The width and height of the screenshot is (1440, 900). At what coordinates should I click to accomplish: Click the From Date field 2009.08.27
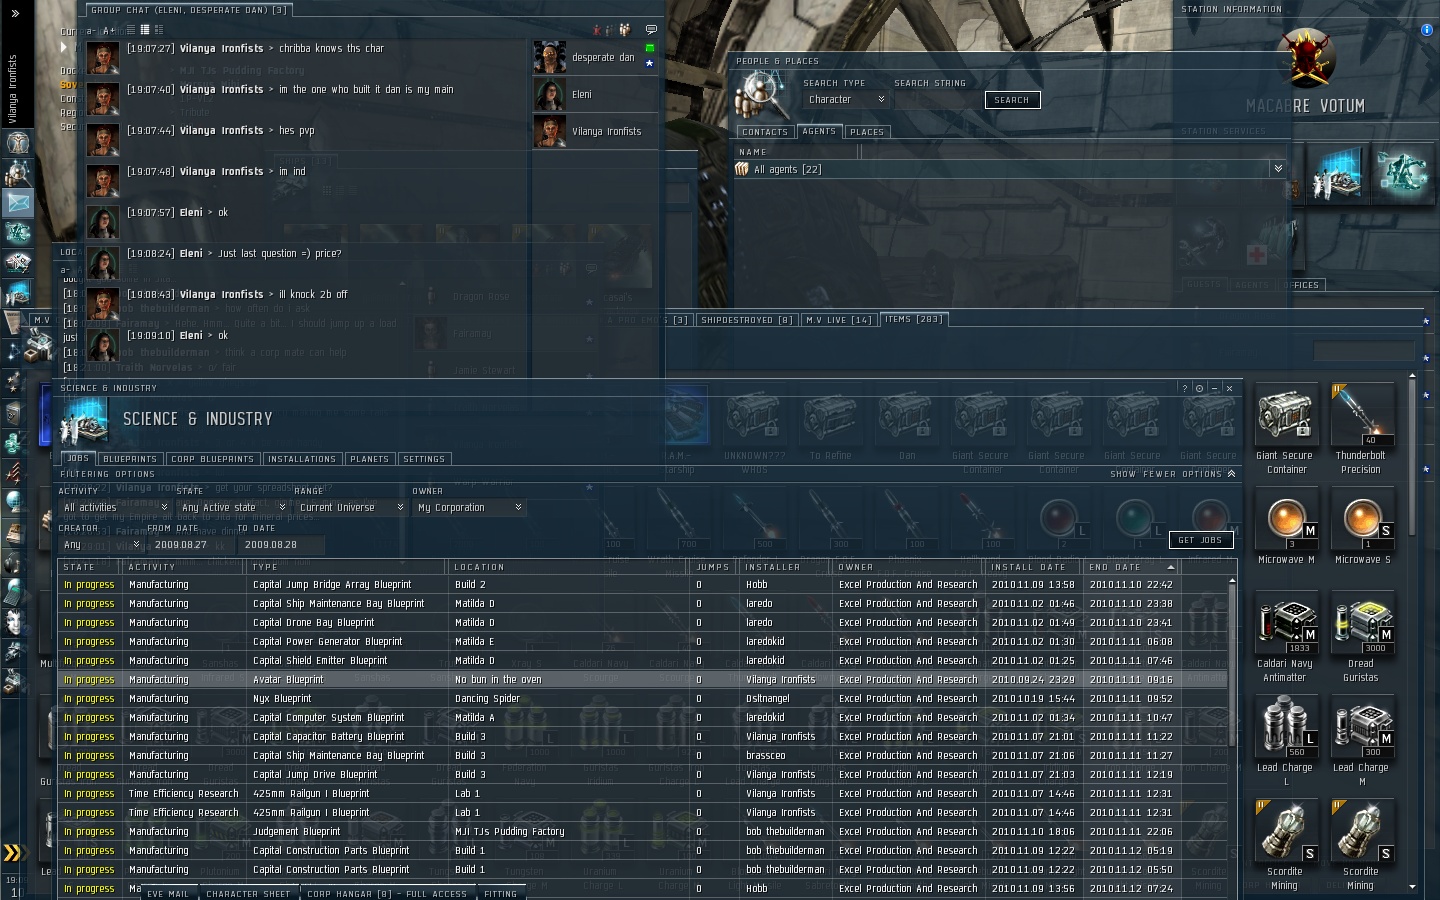pyautogui.click(x=192, y=545)
